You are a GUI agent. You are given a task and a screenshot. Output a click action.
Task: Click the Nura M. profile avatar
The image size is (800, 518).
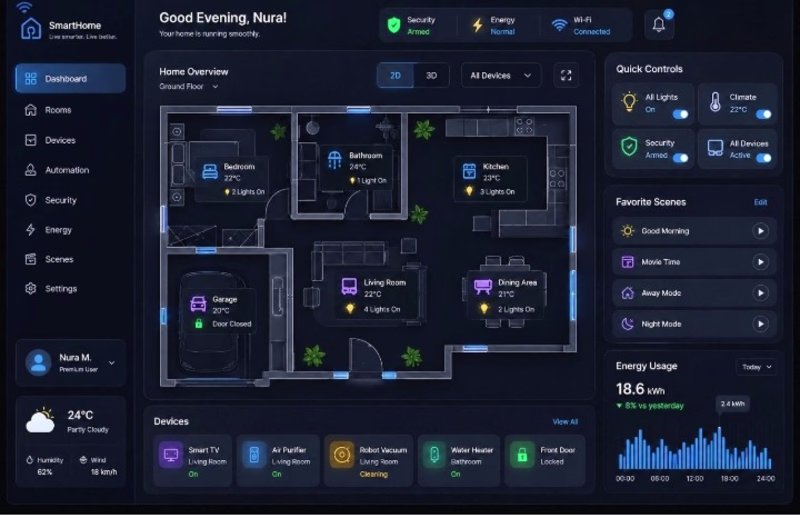[38, 363]
